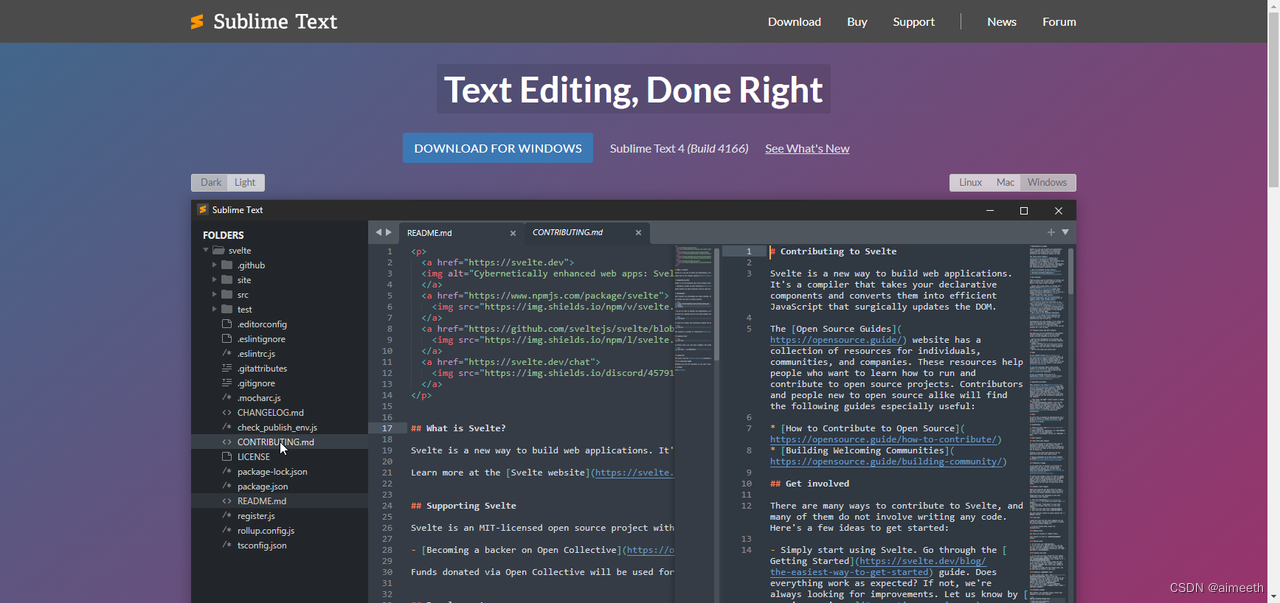Click the file icon beside .editorconfig
The width and height of the screenshot is (1280, 603).
[x=227, y=324]
